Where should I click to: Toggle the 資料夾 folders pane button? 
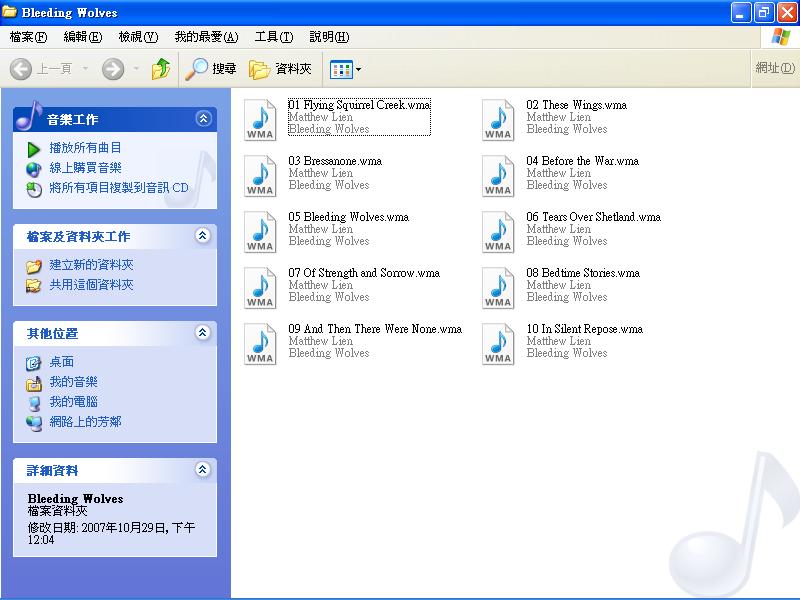pos(280,69)
